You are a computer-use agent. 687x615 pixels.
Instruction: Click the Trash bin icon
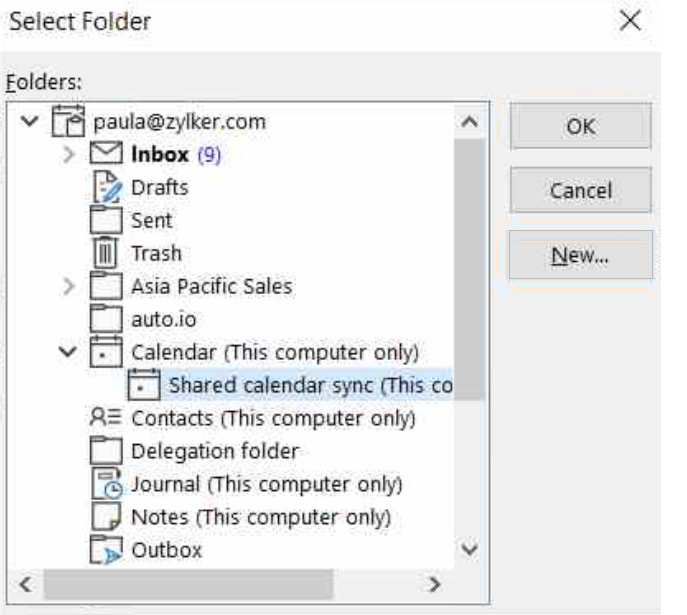click(x=107, y=253)
